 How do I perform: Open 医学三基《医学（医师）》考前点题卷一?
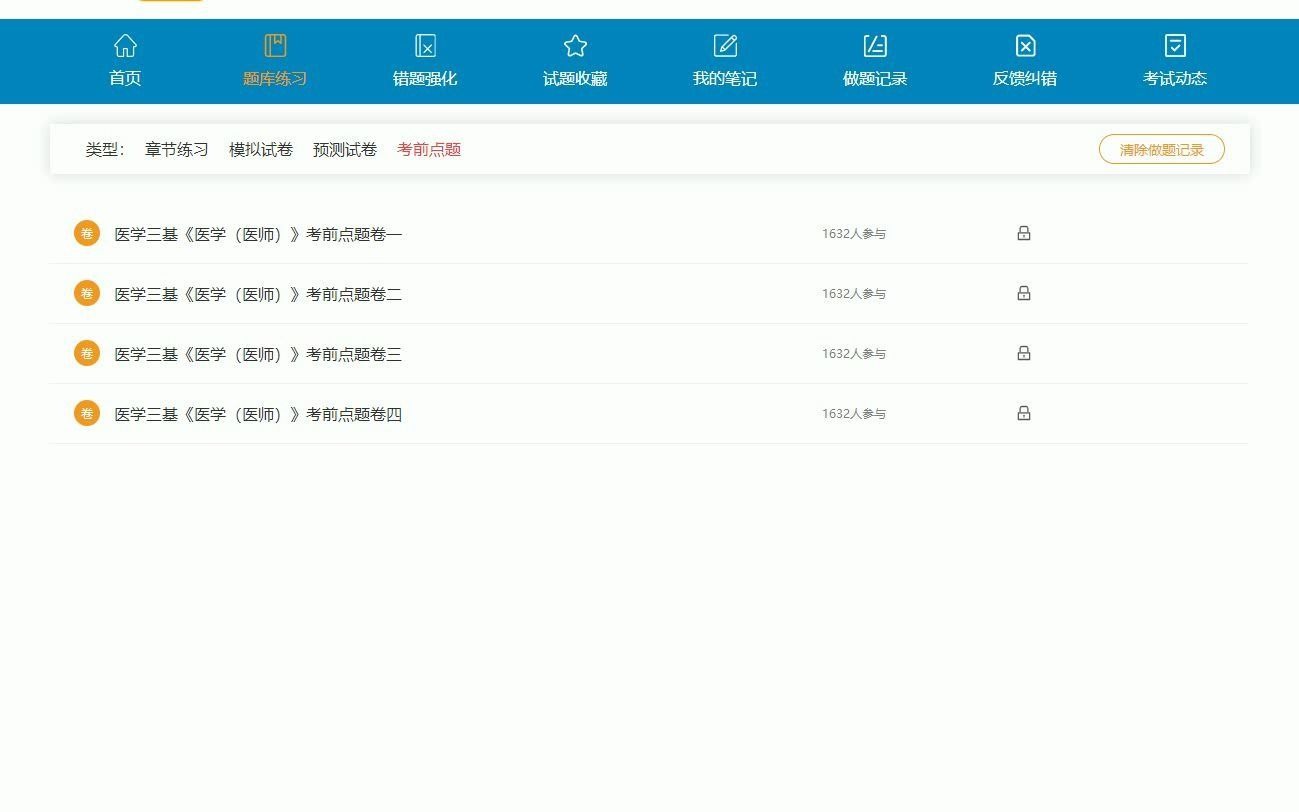coord(258,234)
